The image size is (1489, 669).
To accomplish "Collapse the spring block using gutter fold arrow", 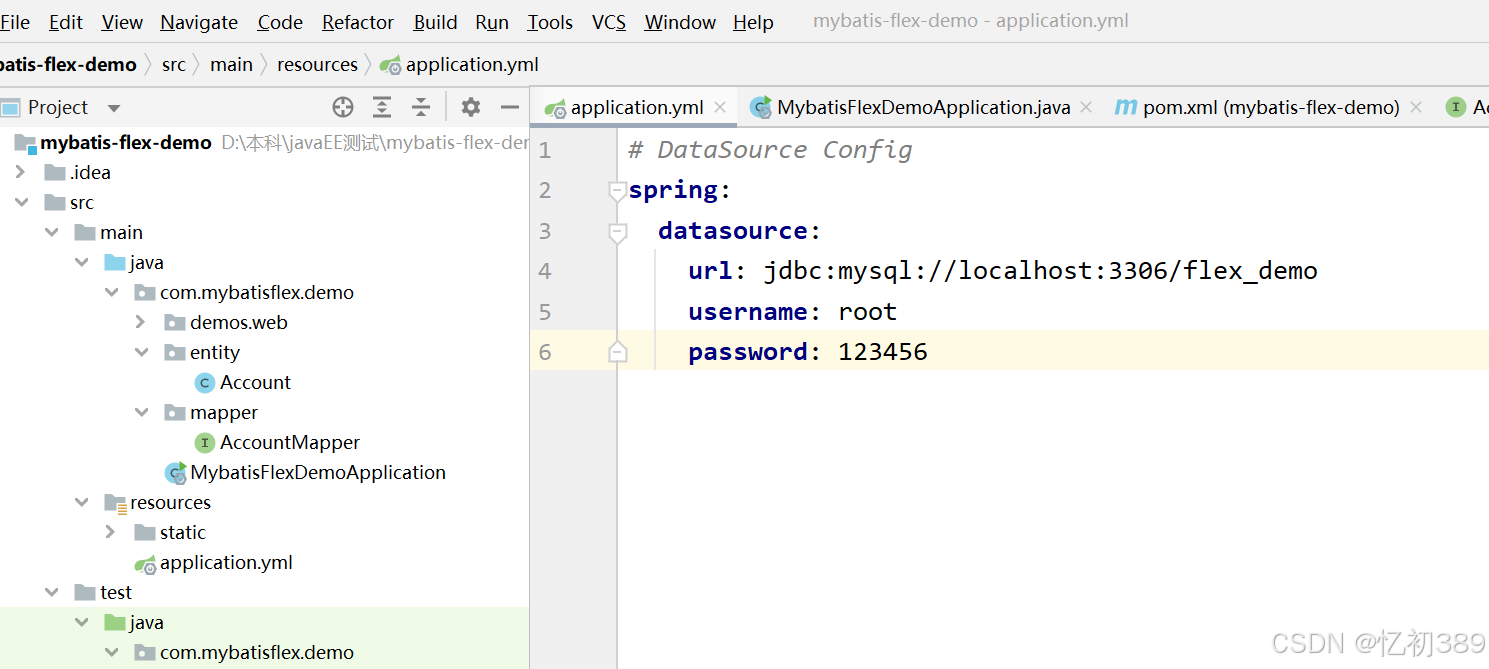I will (617, 190).
